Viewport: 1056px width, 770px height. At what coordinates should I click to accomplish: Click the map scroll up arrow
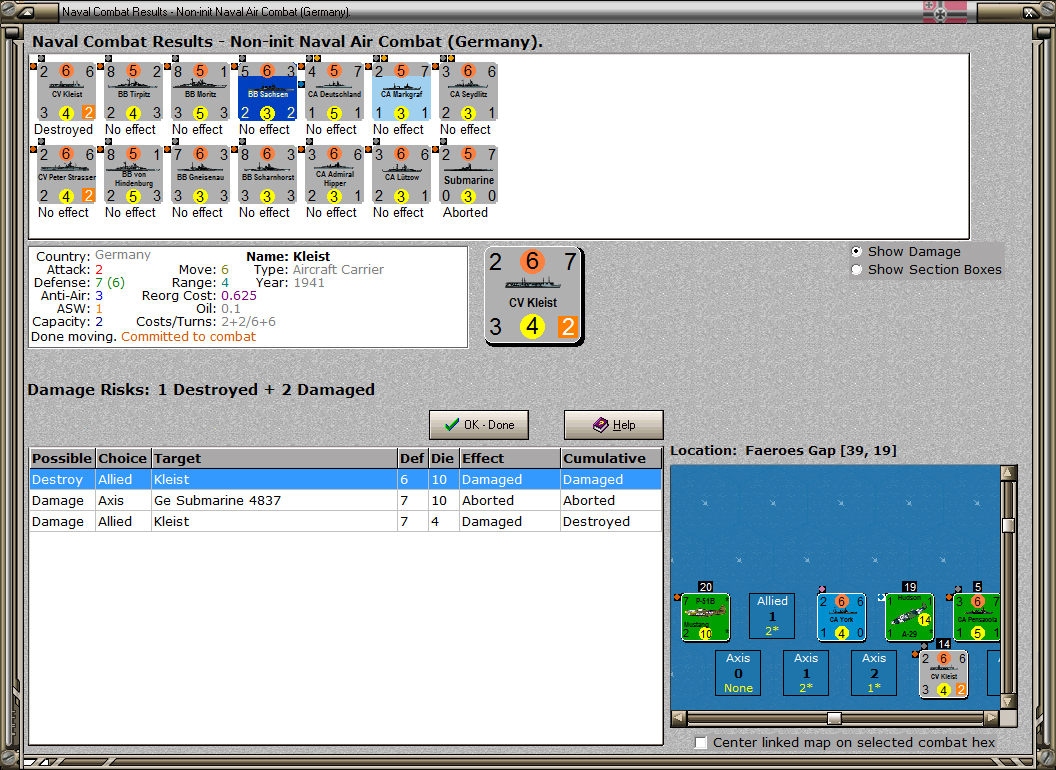(x=1008, y=473)
